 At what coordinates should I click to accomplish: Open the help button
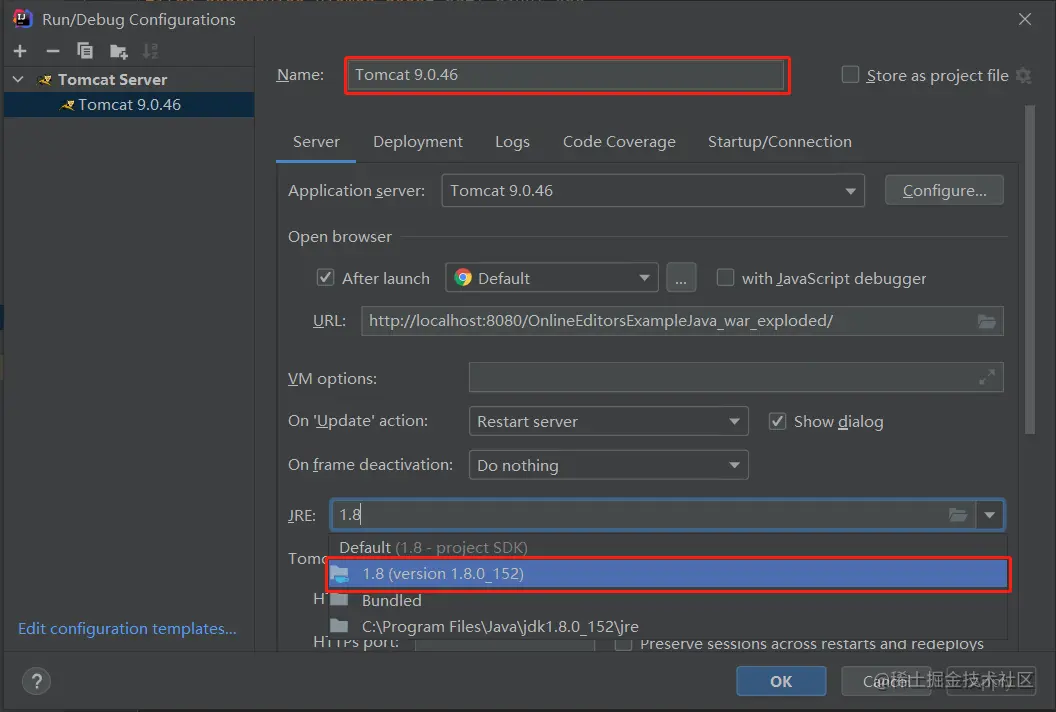coord(36,681)
